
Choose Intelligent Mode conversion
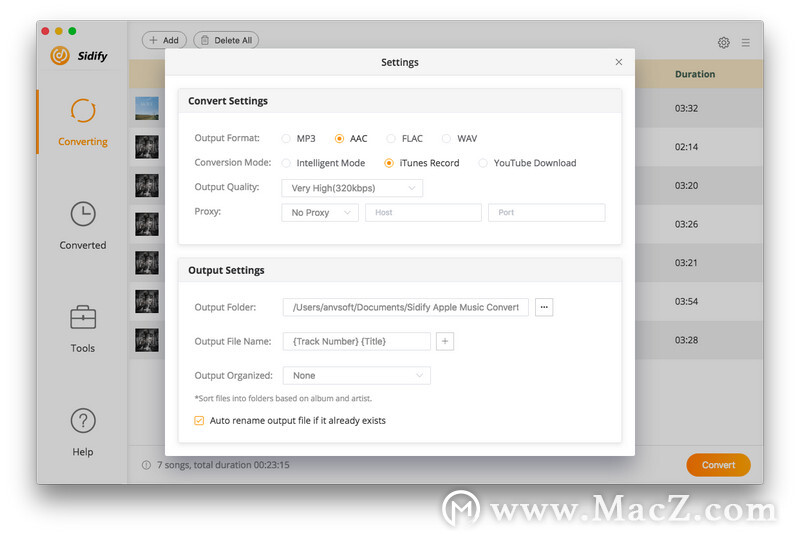coord(286,163)
